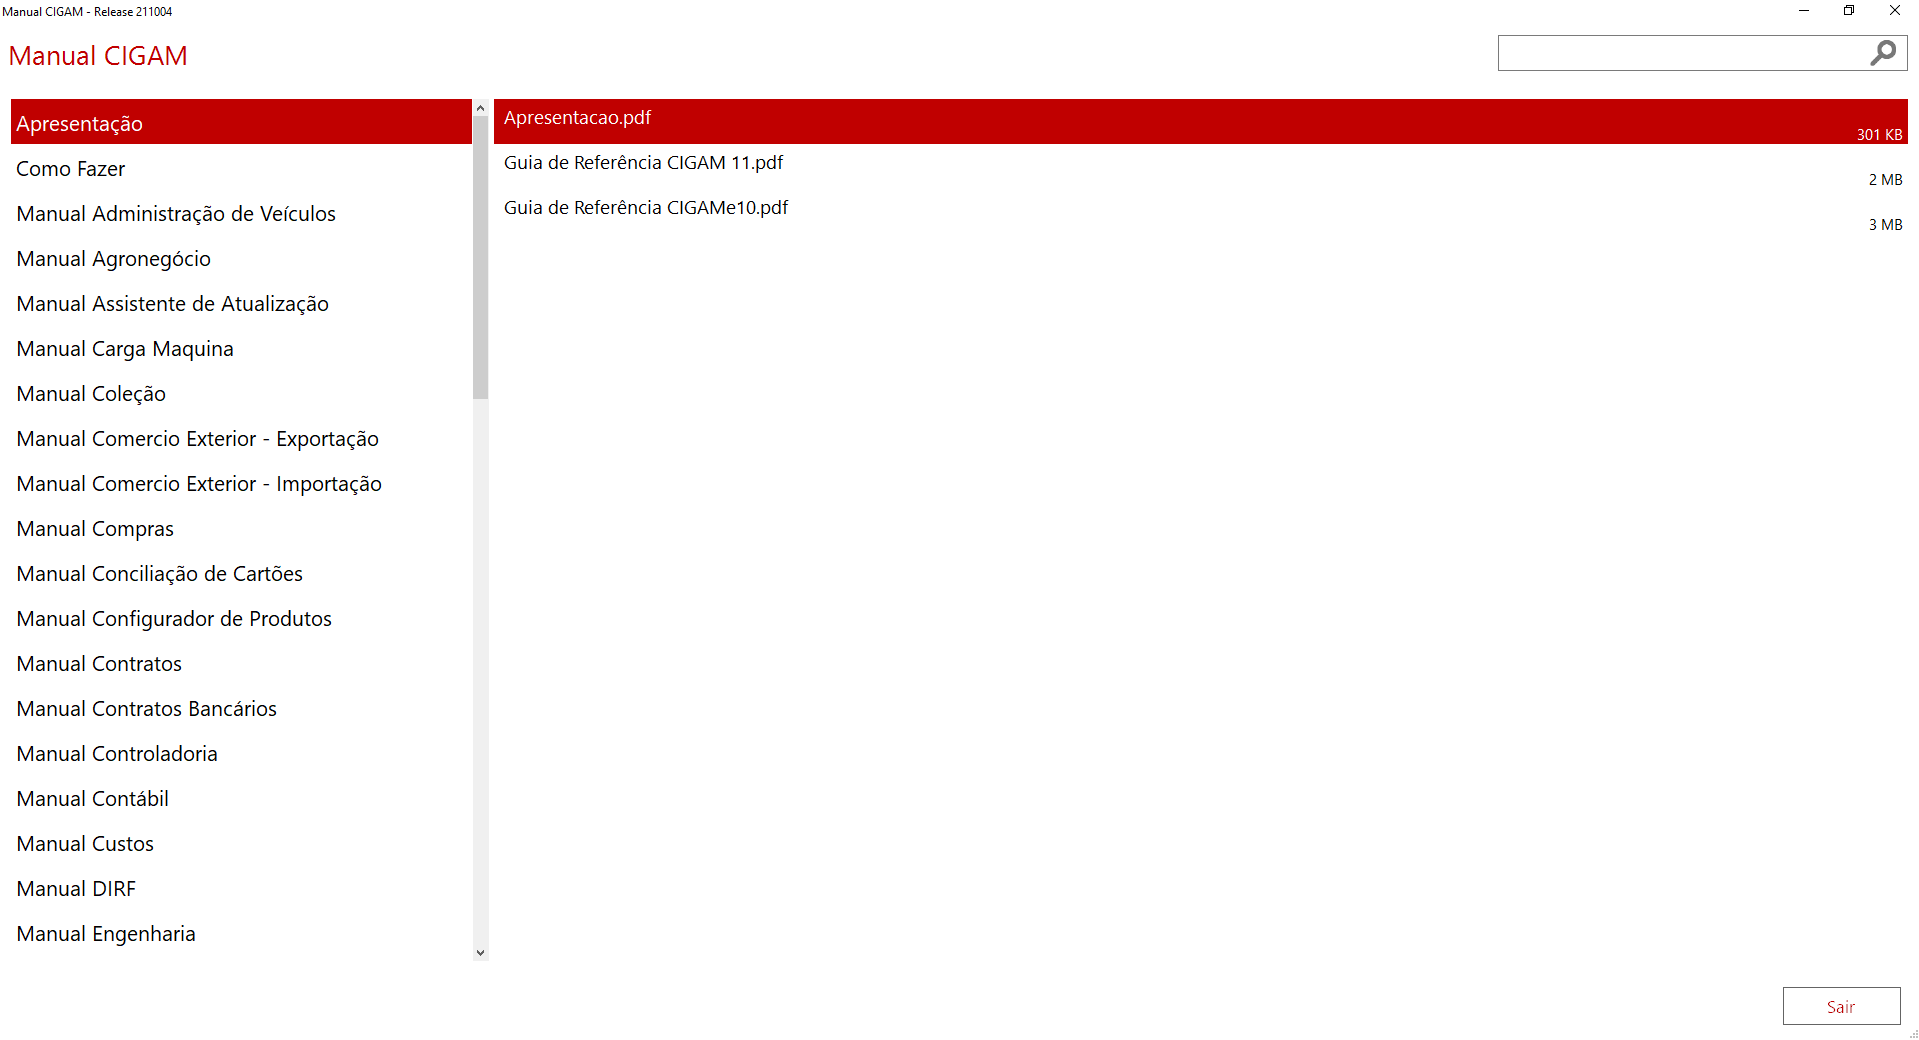Viewport: 1919px width, 1040px height.
Task: Open Guia de Referência CIGAMe10.pdf
Action: coord(1200,212)
